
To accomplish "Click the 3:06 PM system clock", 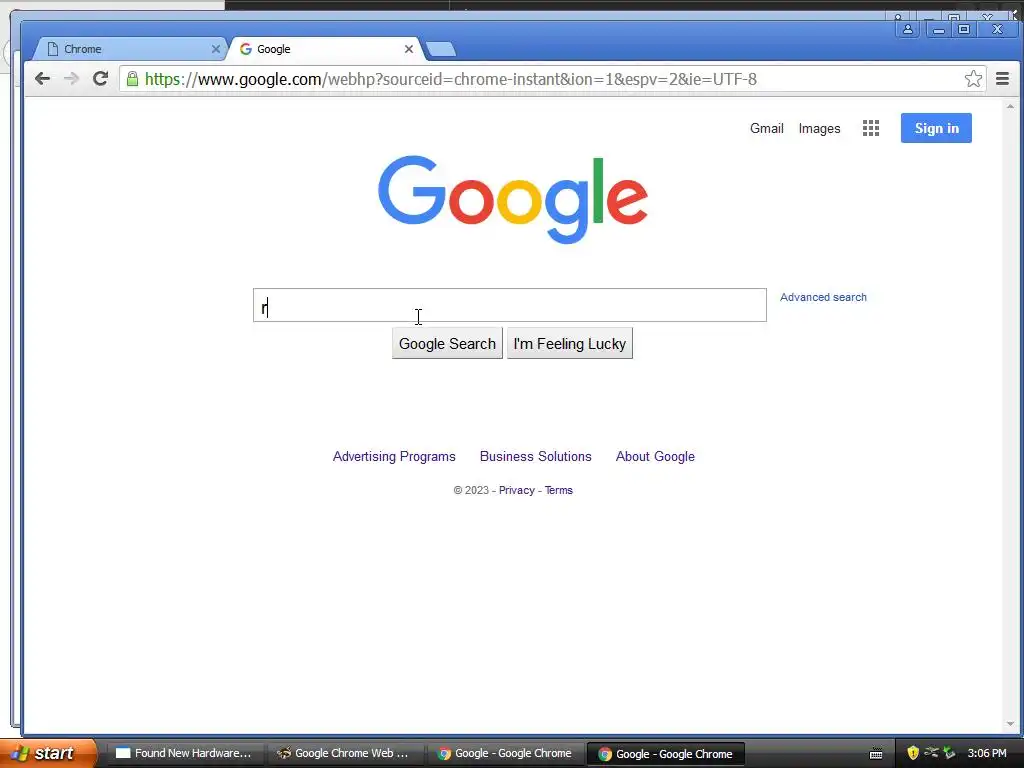I will (x=987, y=753).
